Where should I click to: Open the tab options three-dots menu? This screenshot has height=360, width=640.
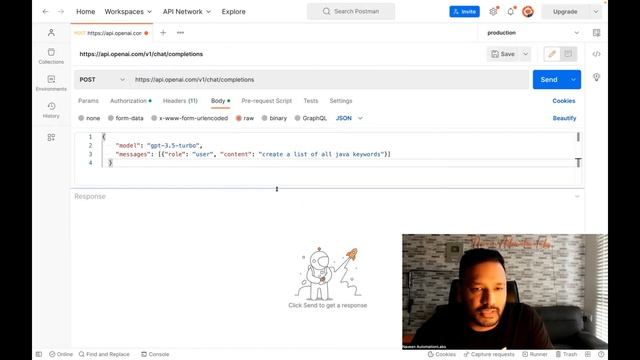[x=180, y=33]
